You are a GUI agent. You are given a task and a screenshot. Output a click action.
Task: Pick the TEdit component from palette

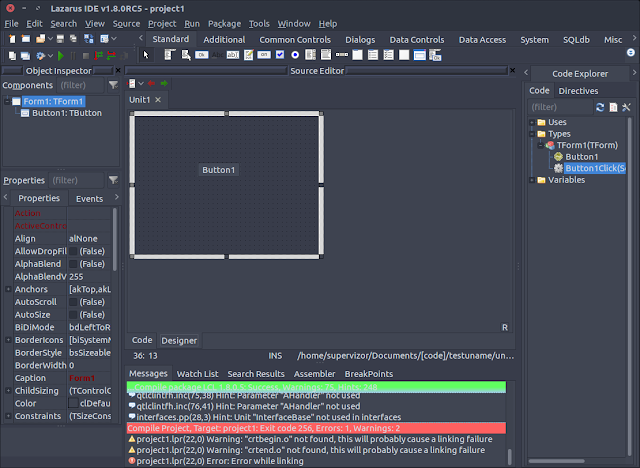click(233, 55)
